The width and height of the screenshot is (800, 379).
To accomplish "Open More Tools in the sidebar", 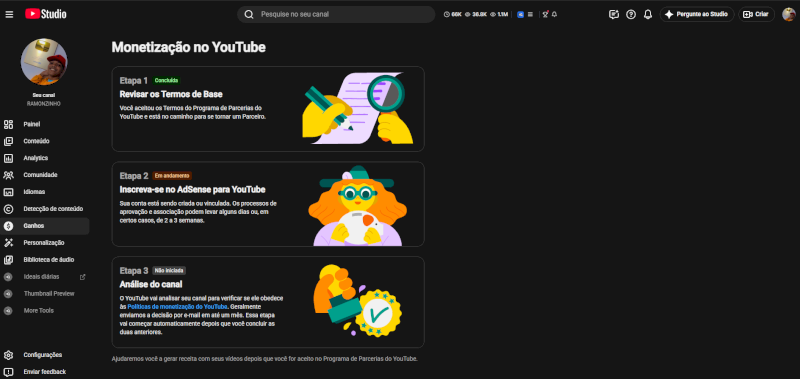I will click(45, 310).
